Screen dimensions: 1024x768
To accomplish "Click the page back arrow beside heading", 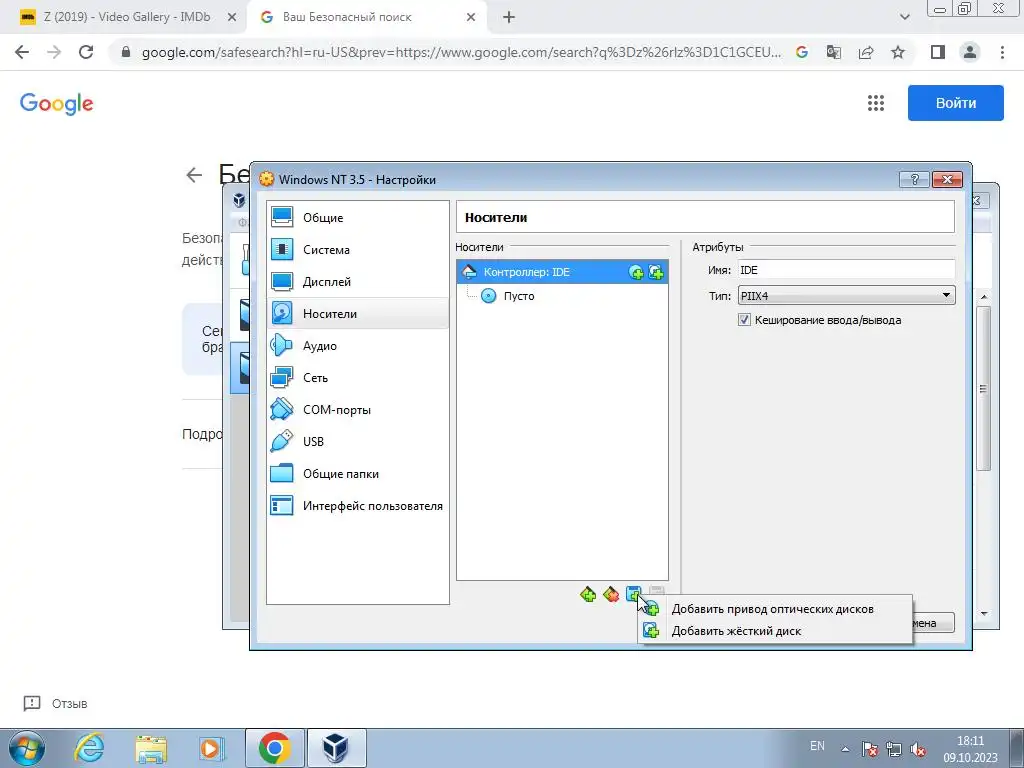I will [x=194, y=175].
